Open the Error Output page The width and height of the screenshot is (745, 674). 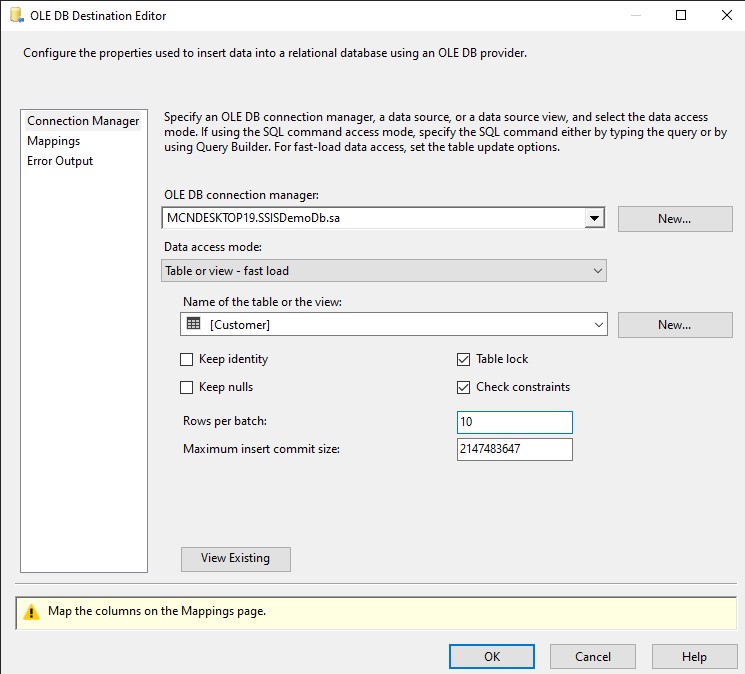pyautogui.click(x=60, y=161)
